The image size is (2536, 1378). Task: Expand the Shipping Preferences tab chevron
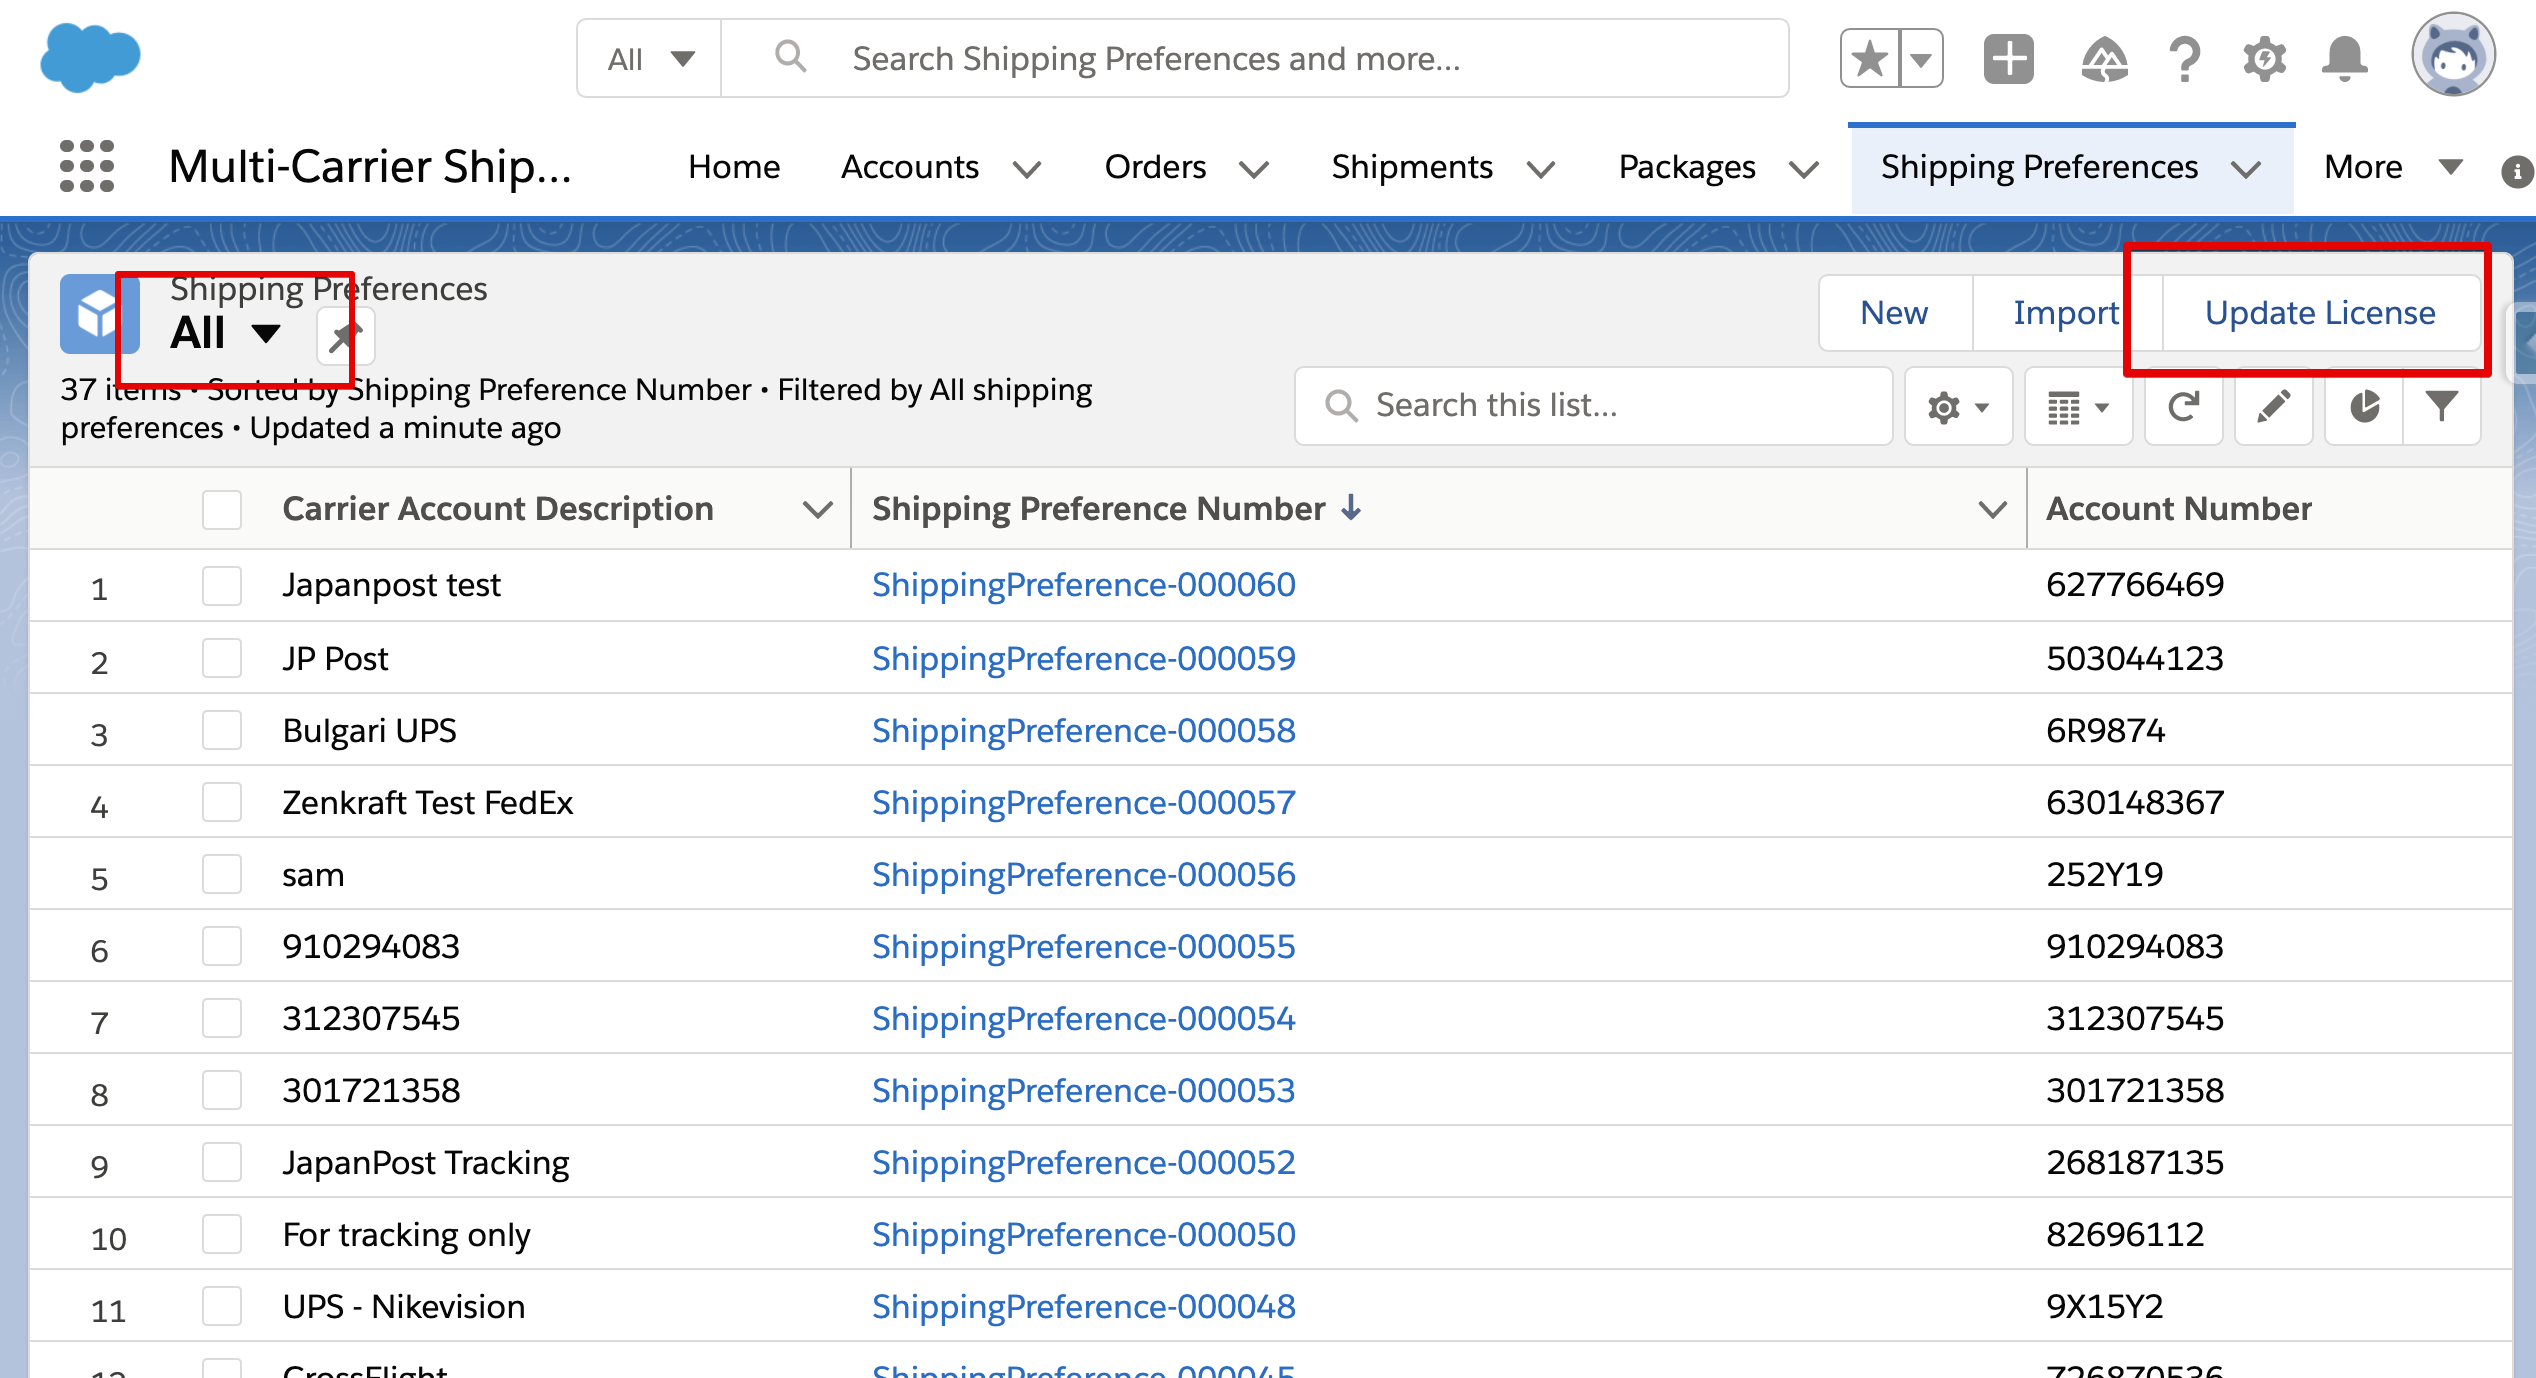click(2246, 169)
